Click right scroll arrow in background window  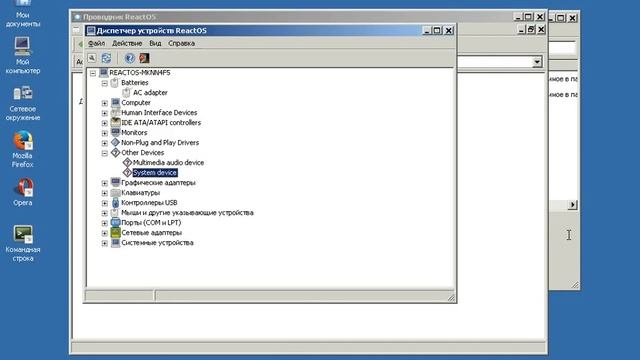pyautogui.click(x=572, y=205)
